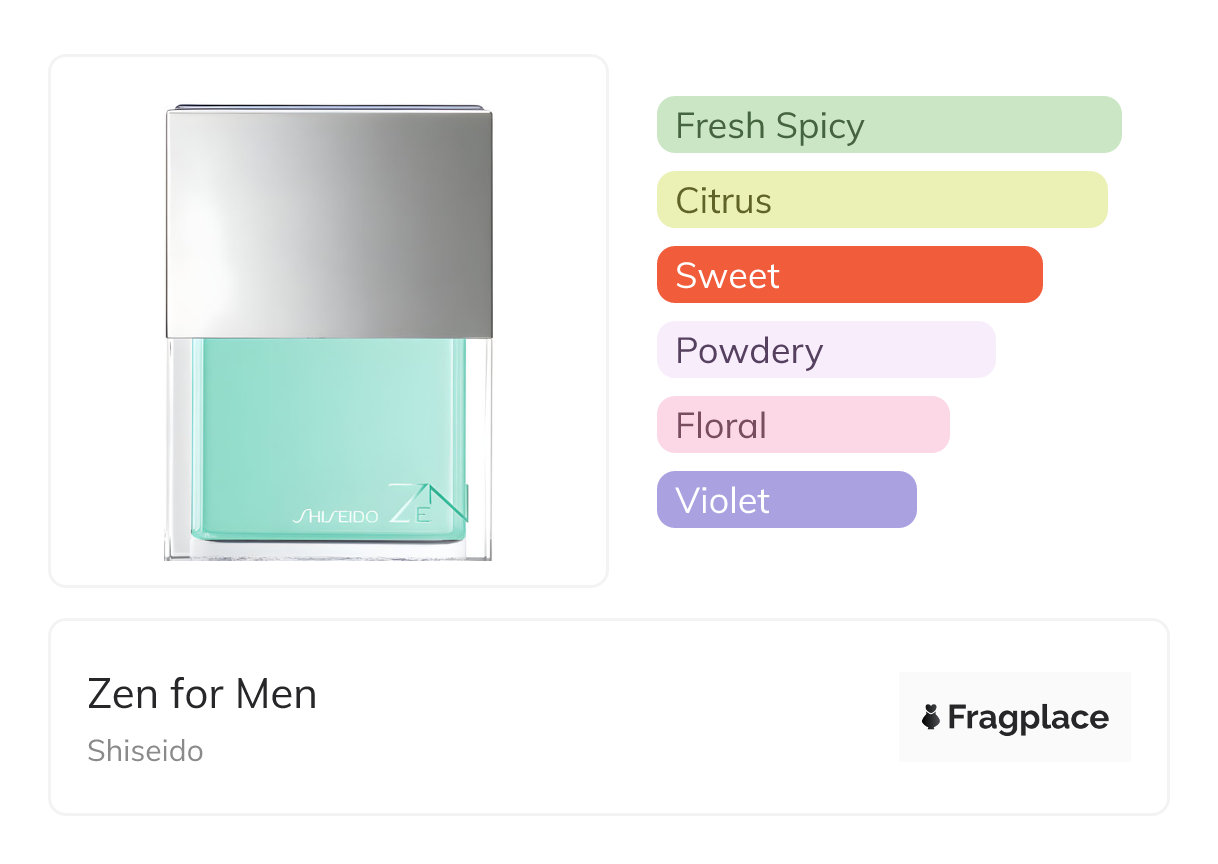Click the silver cap of the bottle
This screenshot has height=864, width=1218.
pos(329,224)
